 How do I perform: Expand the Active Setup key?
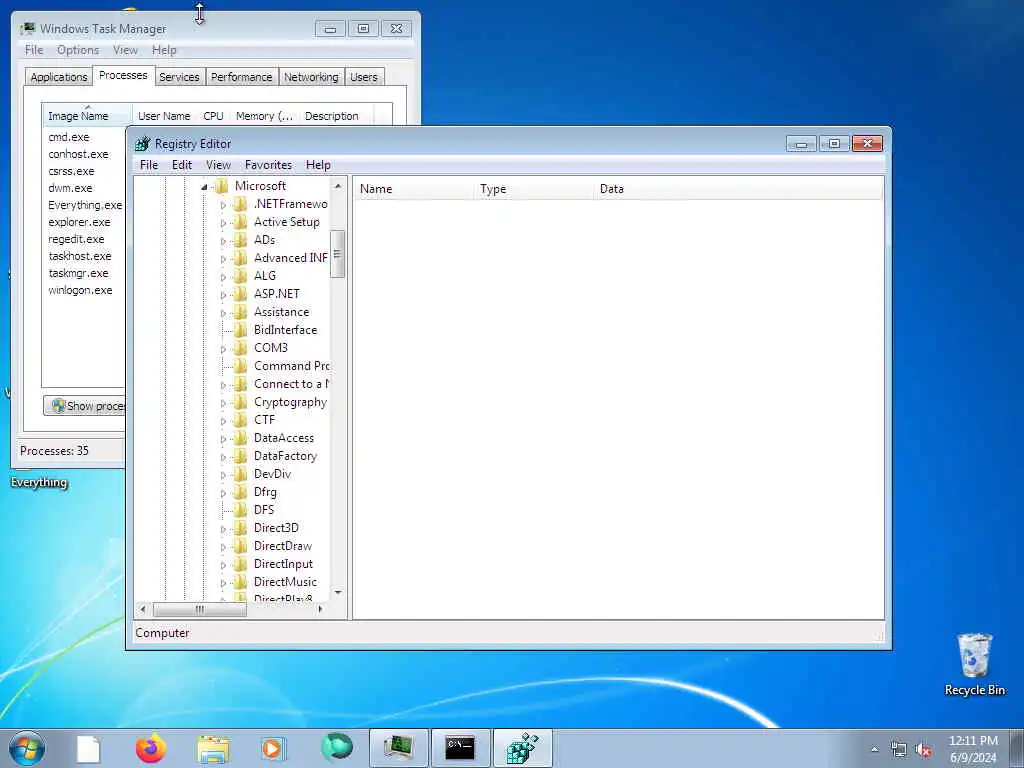(223, 223)
